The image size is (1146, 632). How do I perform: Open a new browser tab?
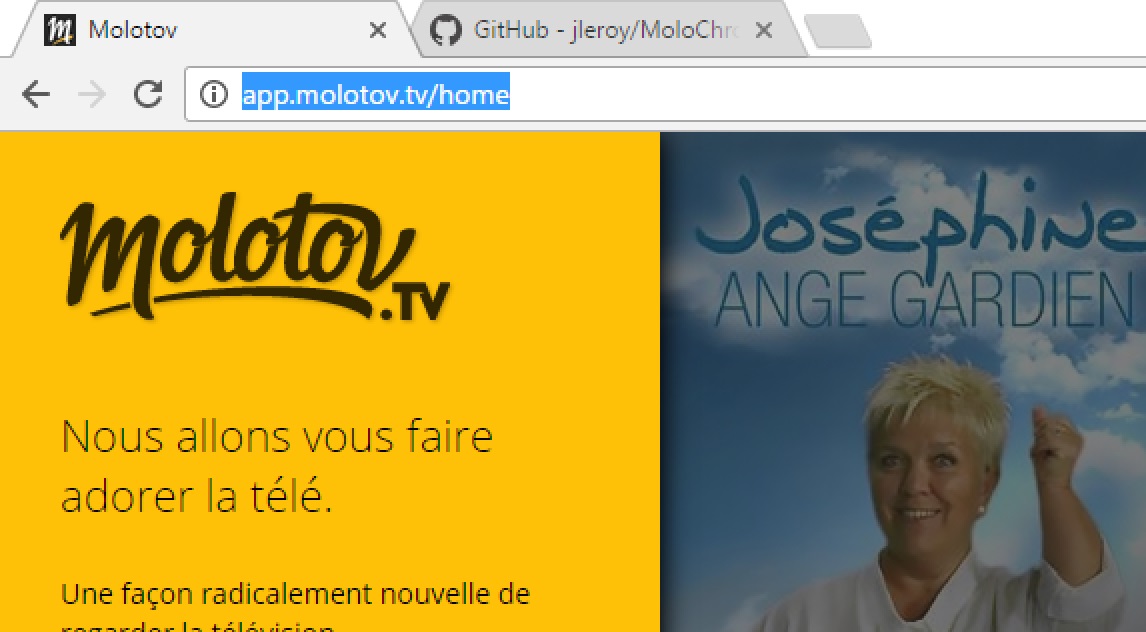click(x=838, y=31)
